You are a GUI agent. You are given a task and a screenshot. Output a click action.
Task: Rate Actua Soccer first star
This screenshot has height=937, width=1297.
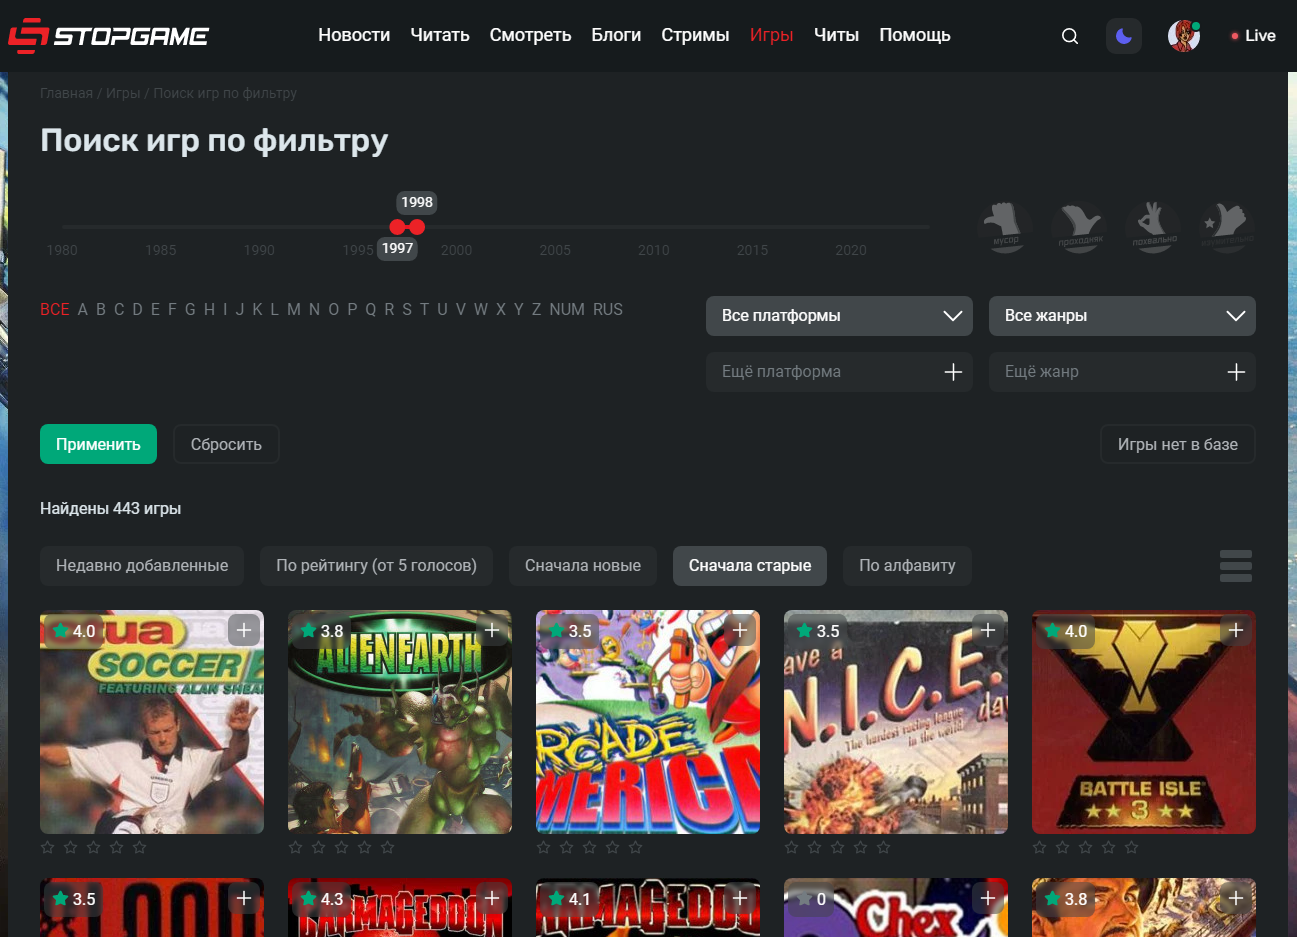pos(48,847)
